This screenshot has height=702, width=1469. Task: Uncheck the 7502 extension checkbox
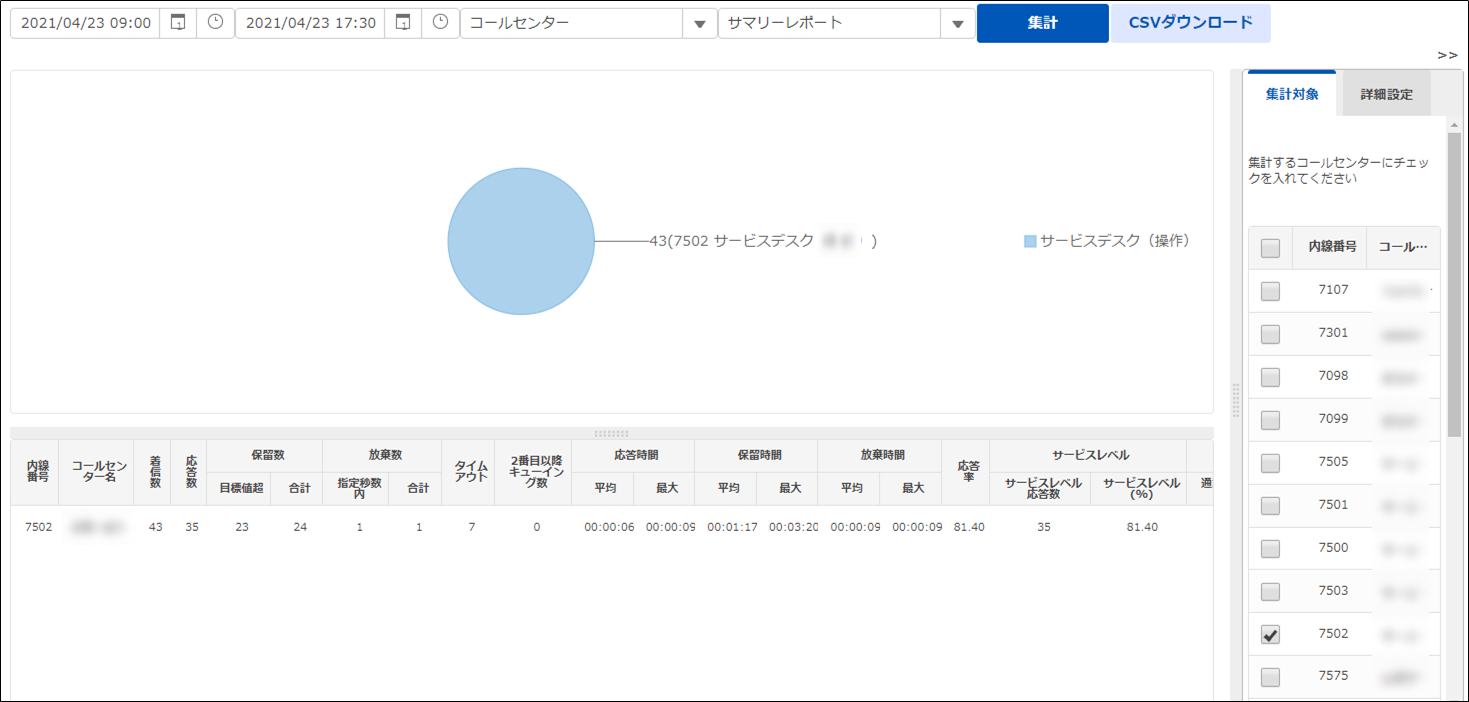pos(1270,634)
